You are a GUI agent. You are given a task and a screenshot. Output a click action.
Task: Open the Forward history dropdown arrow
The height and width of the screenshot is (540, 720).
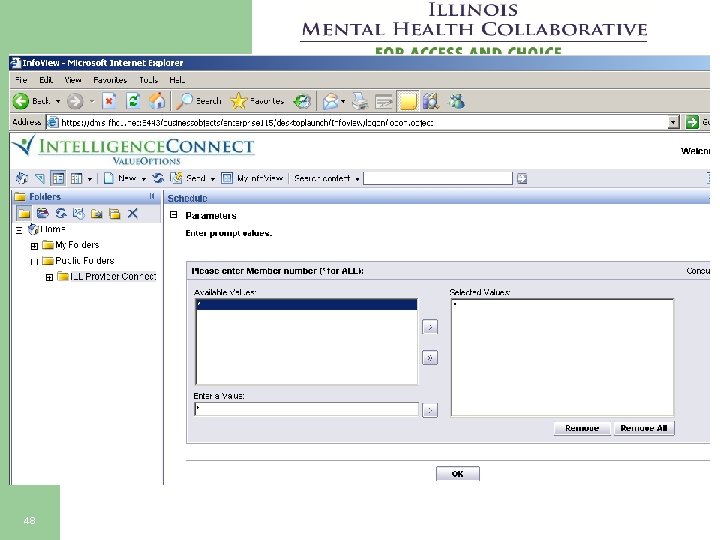(x=92, y=101)
